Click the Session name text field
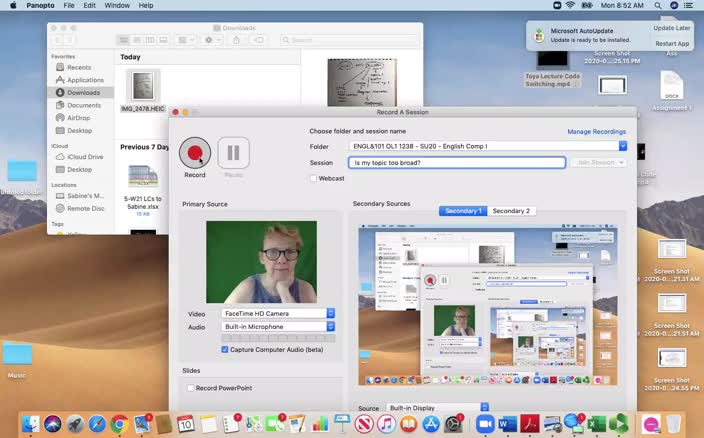 coord(456,162)
